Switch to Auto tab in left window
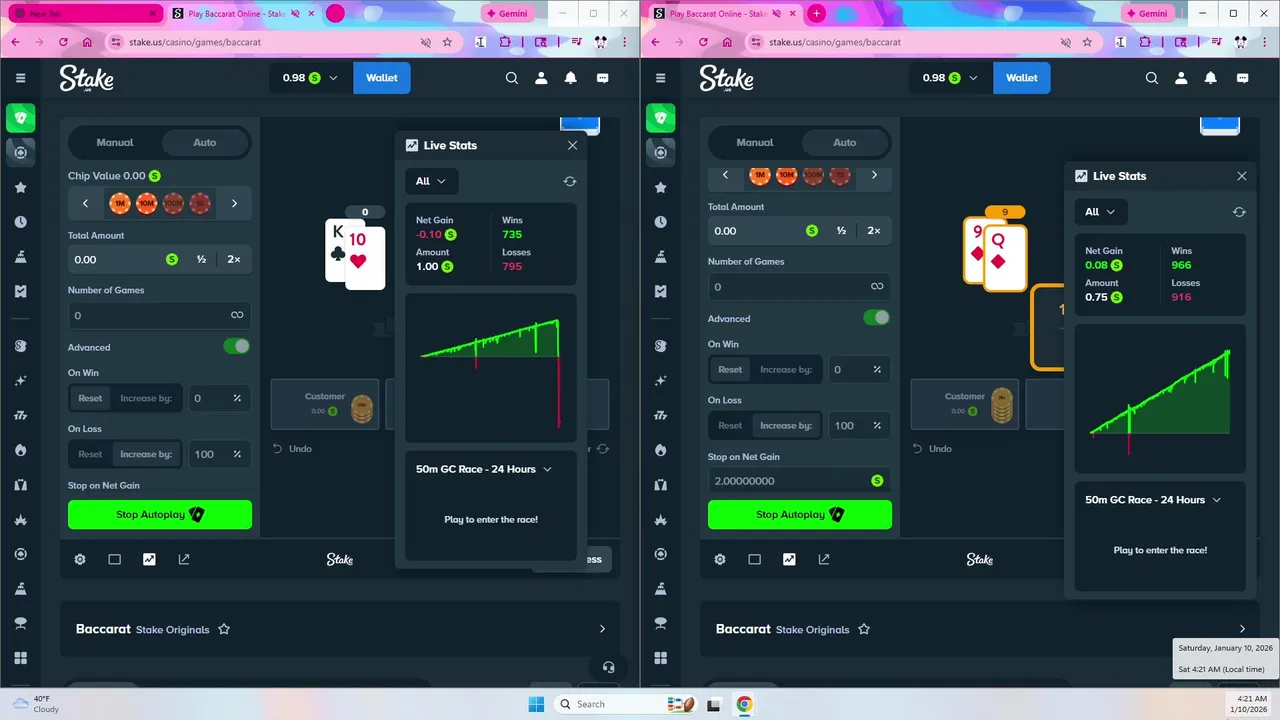Viewport: 1280px width, 720px height. pos(205,142)
